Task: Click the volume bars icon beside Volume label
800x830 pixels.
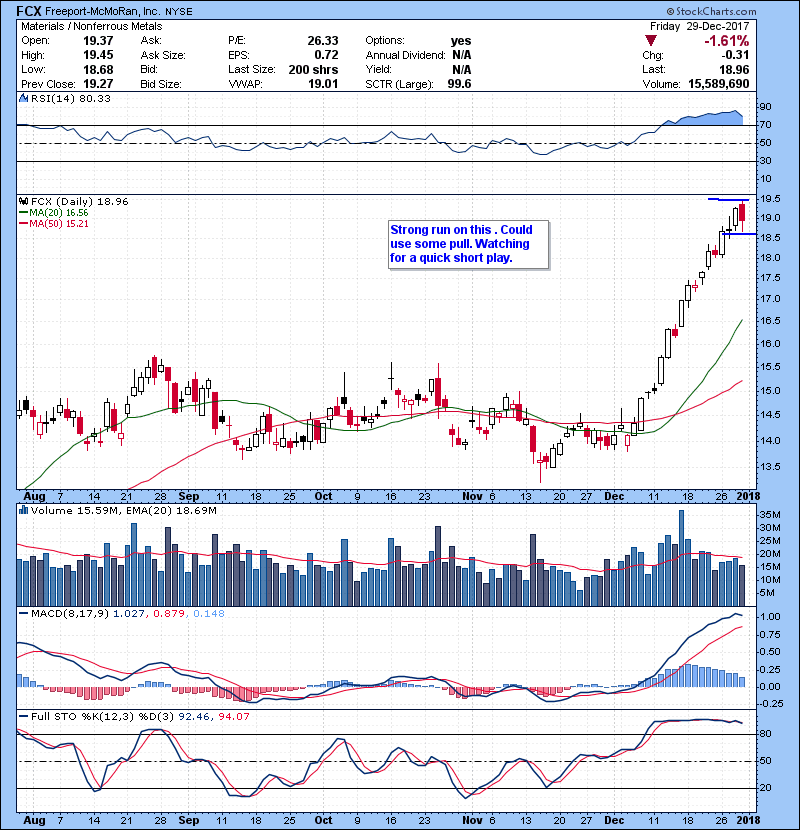Action: [23, 510]
